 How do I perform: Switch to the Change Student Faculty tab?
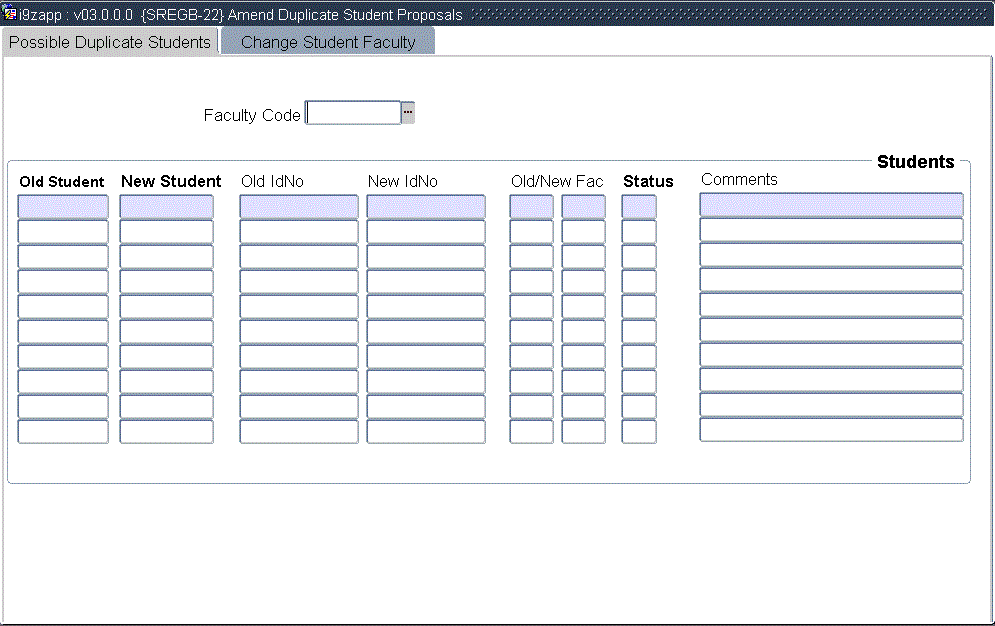(328, 42)
